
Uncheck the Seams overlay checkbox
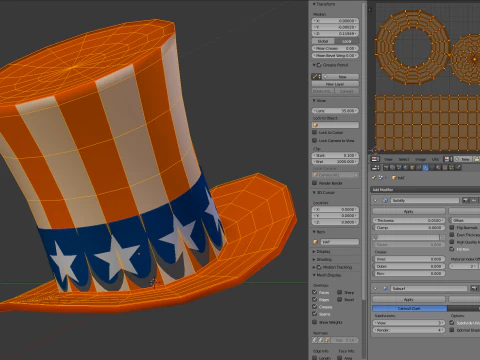click(314, 314)
